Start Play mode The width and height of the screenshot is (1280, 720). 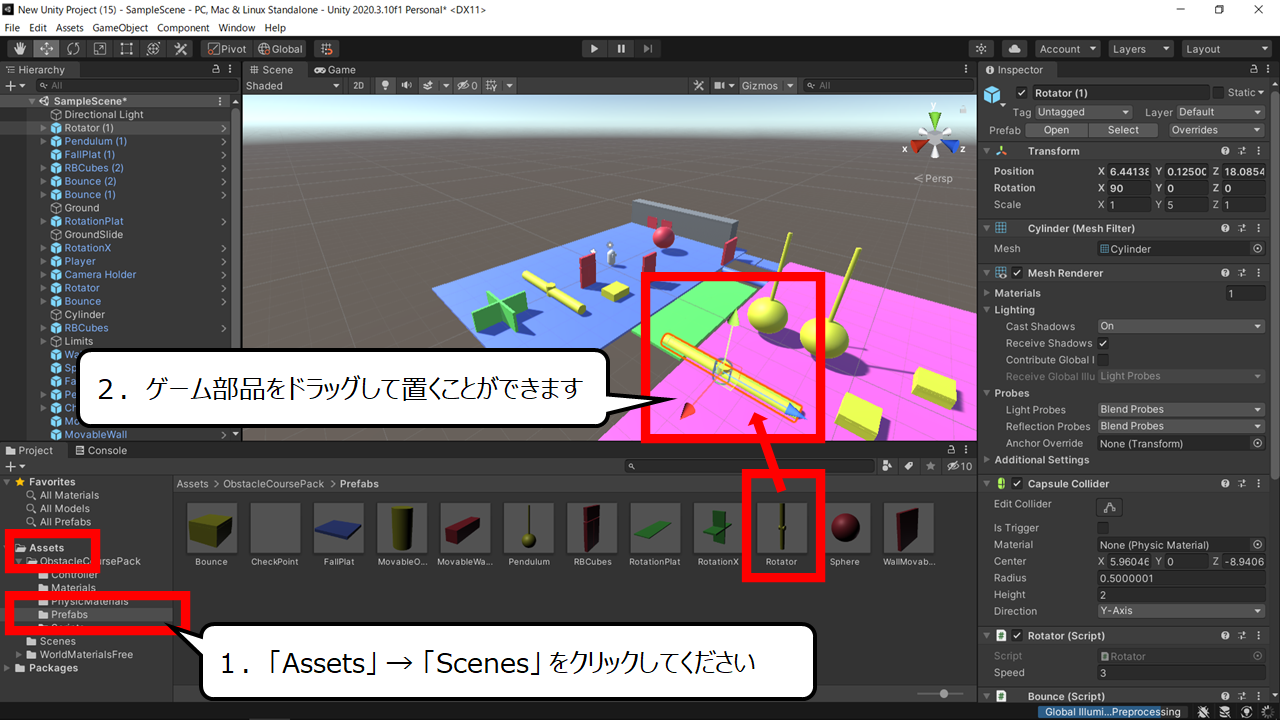tap(594, 48)
